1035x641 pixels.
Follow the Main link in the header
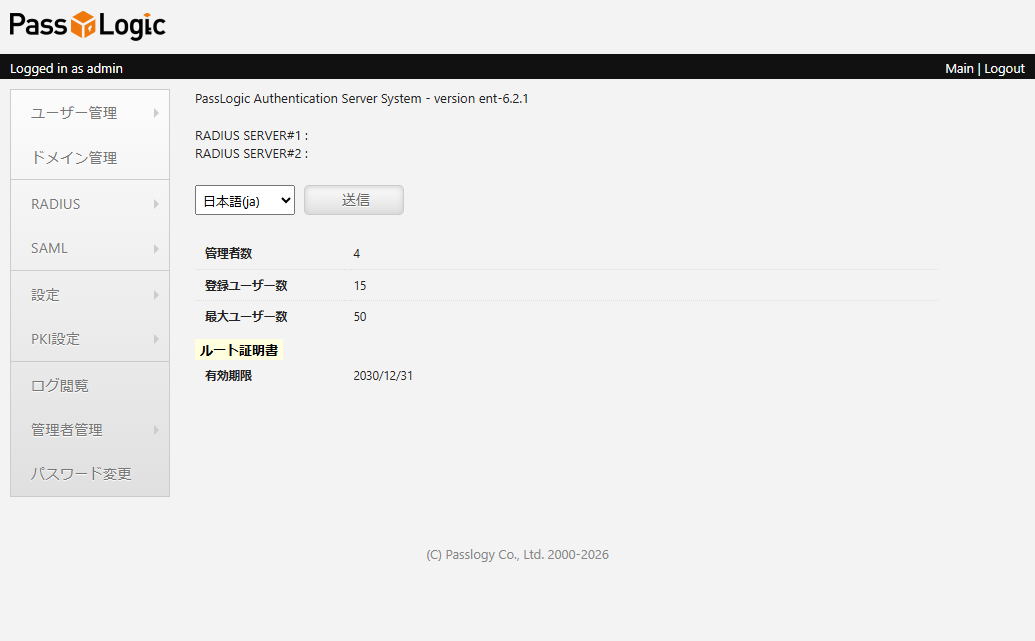(959, 69)
